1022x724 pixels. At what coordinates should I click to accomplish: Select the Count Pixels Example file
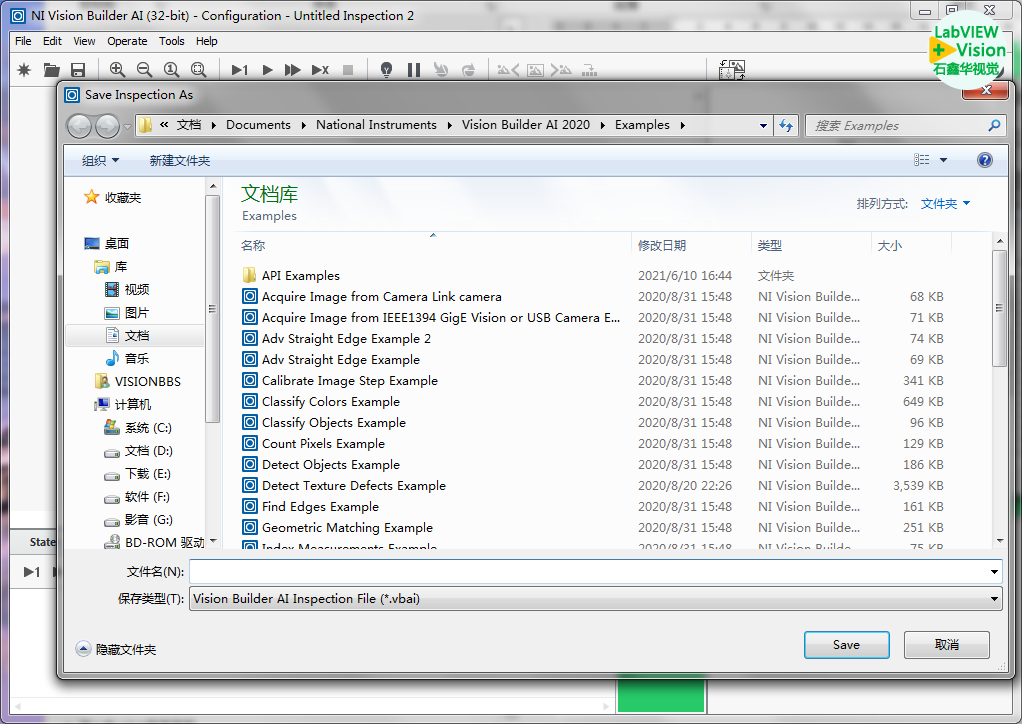pyautogui.click(x=323, y=444)
